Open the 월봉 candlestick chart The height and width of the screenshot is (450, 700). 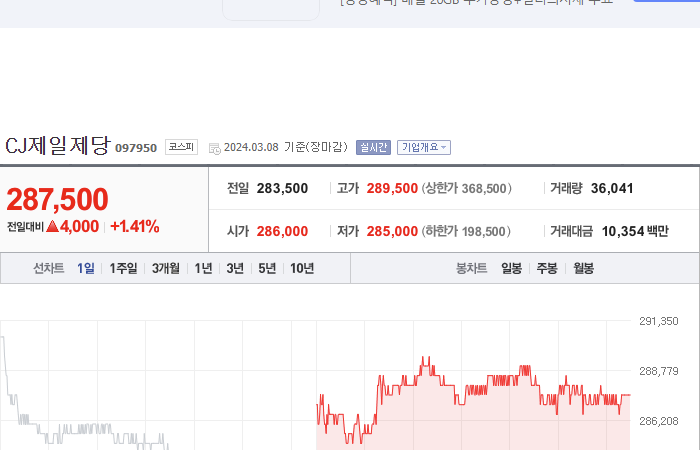pyautogui.click(x=583, y=268)
